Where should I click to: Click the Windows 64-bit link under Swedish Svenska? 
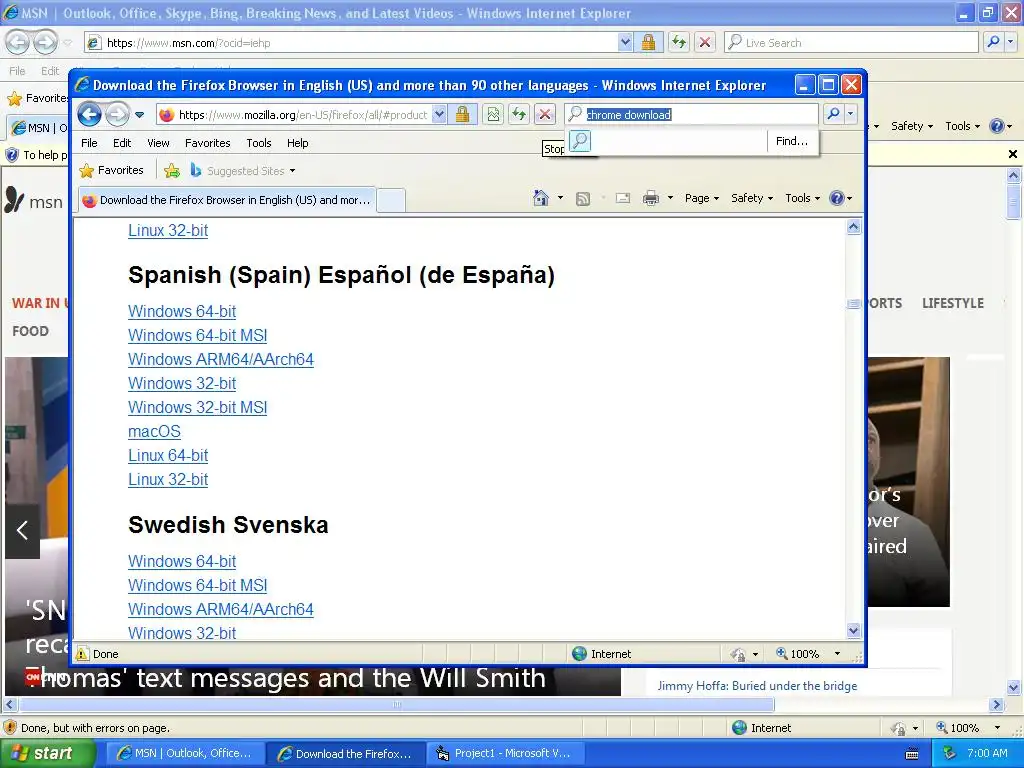click(x=182, y=562)
